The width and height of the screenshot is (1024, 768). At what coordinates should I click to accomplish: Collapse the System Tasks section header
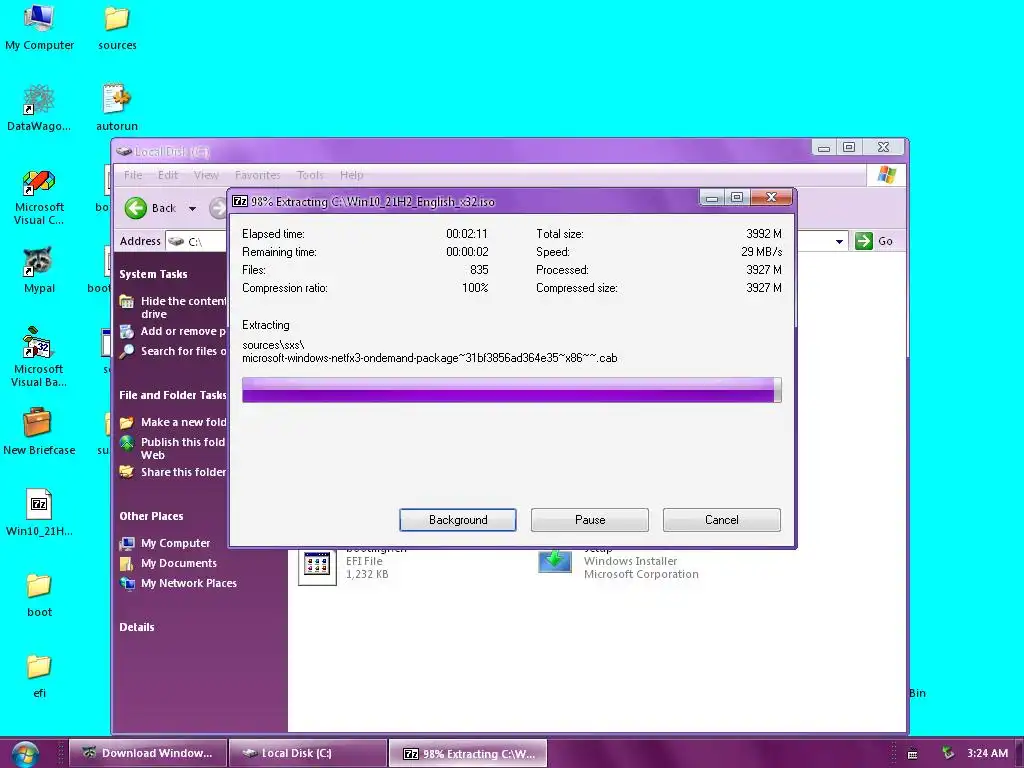(x=153, y=274)
